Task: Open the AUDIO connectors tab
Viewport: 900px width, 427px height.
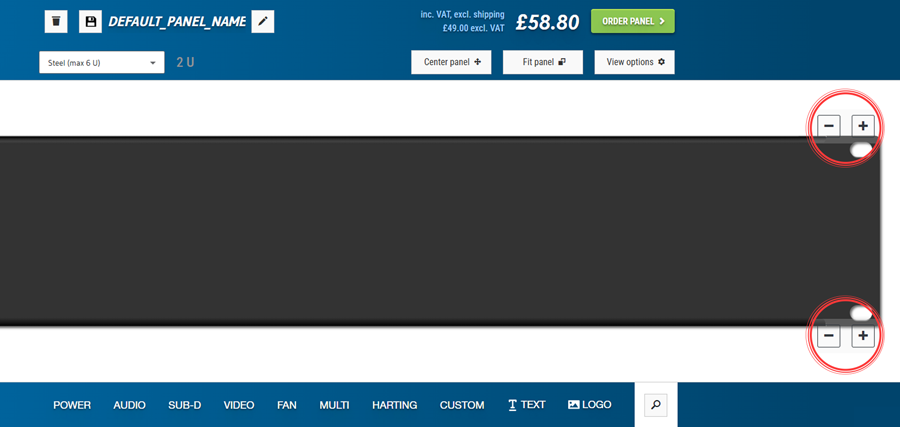Action: 129,405
